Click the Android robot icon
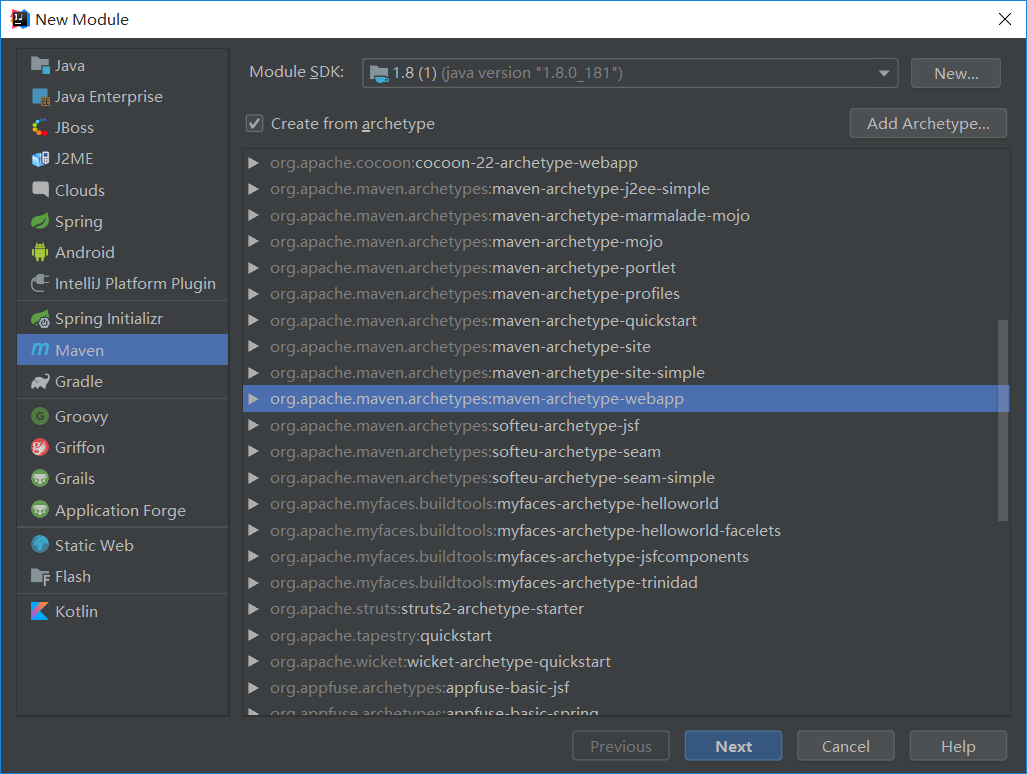The height and width of the screenshot is (774, 1027). (40, 252)
